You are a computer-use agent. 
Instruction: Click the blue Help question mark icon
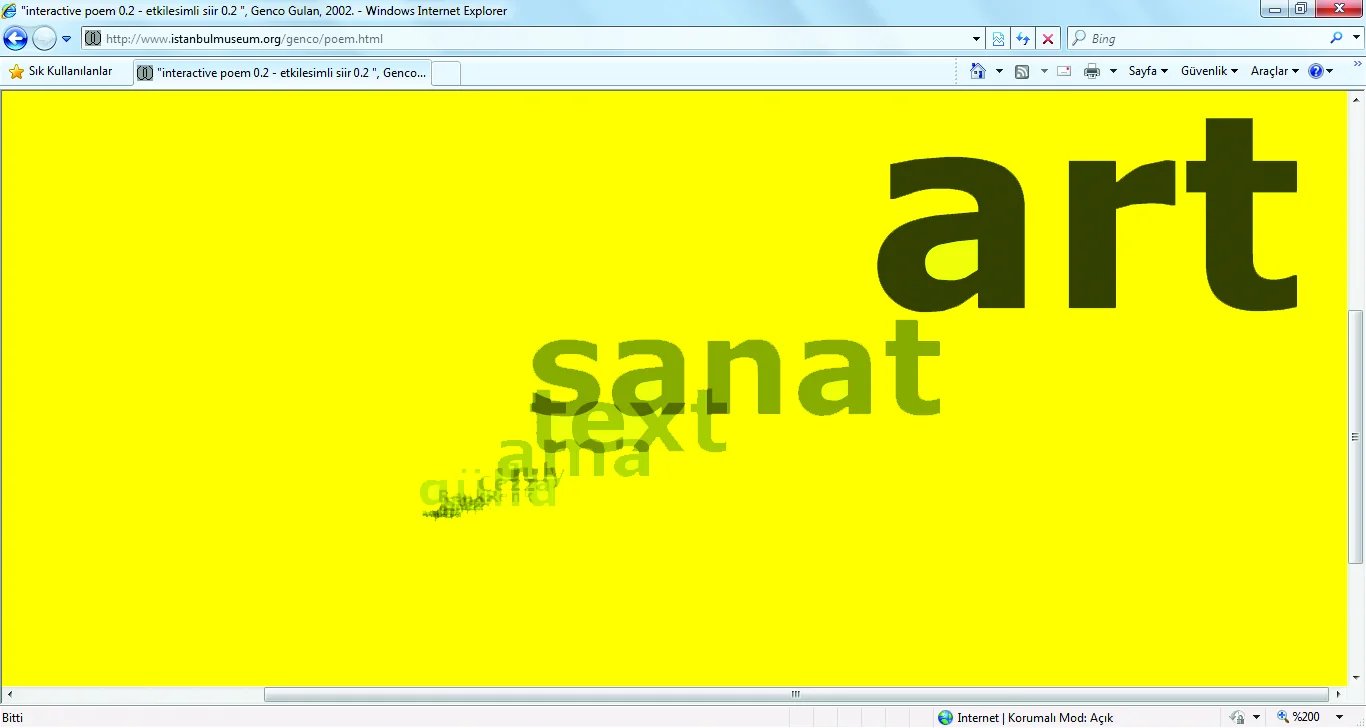1316,71
